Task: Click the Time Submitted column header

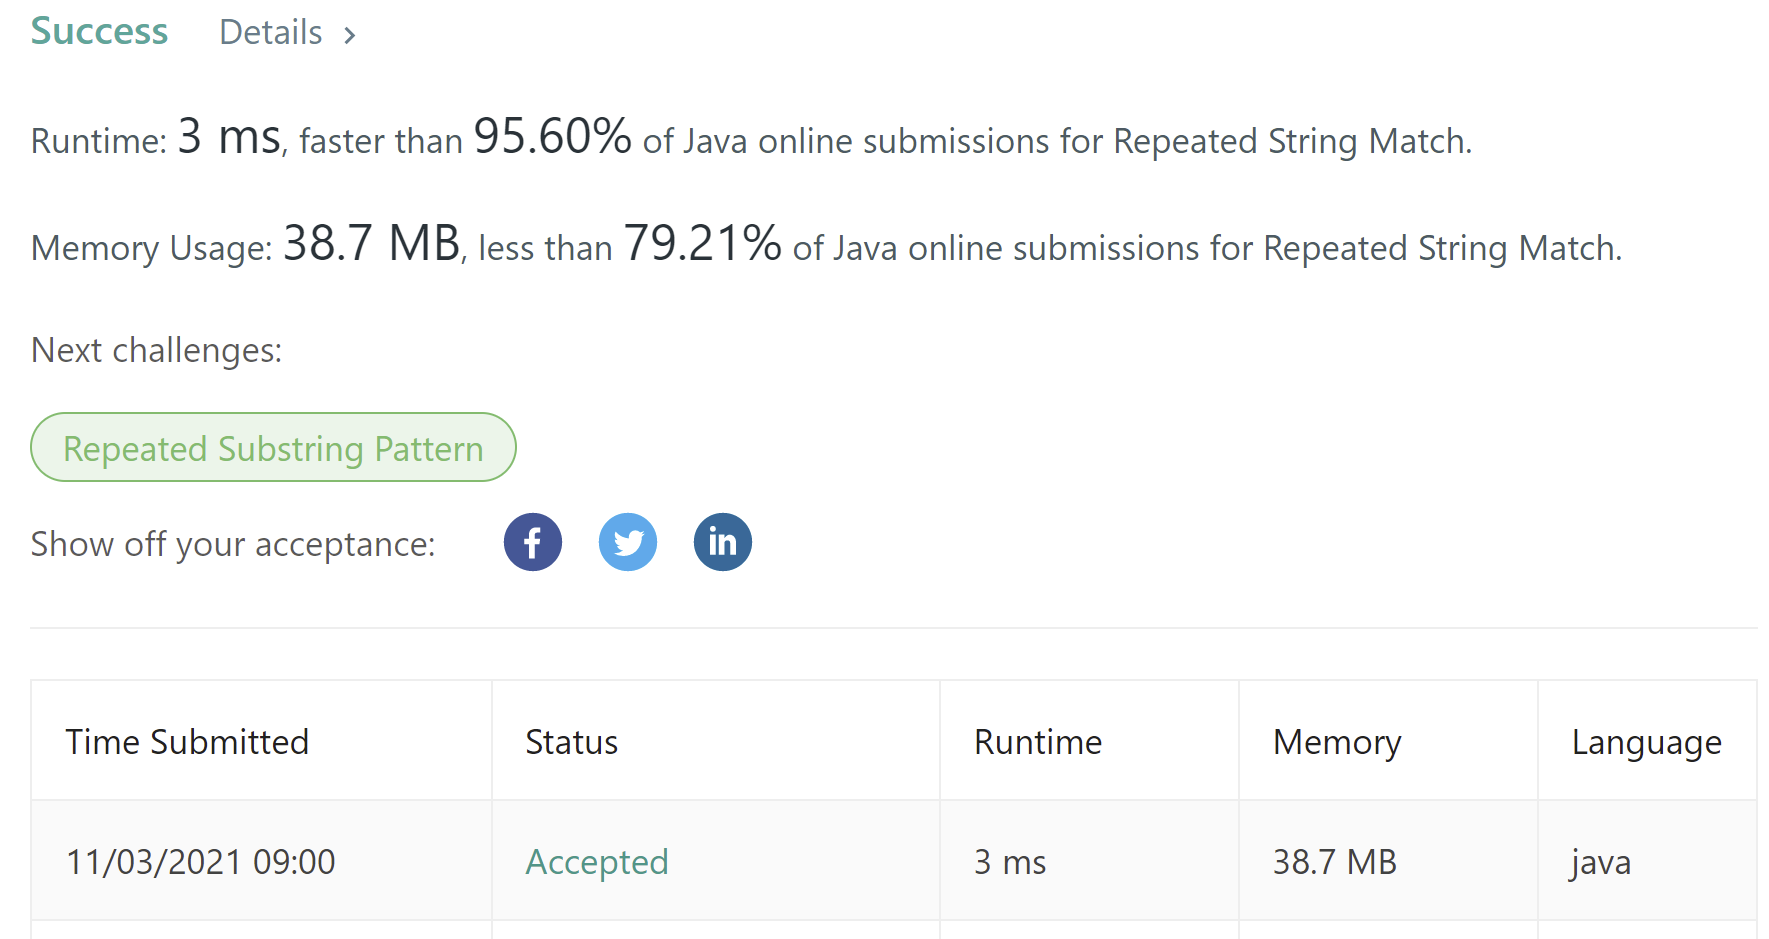Action: tap(187, 742)
